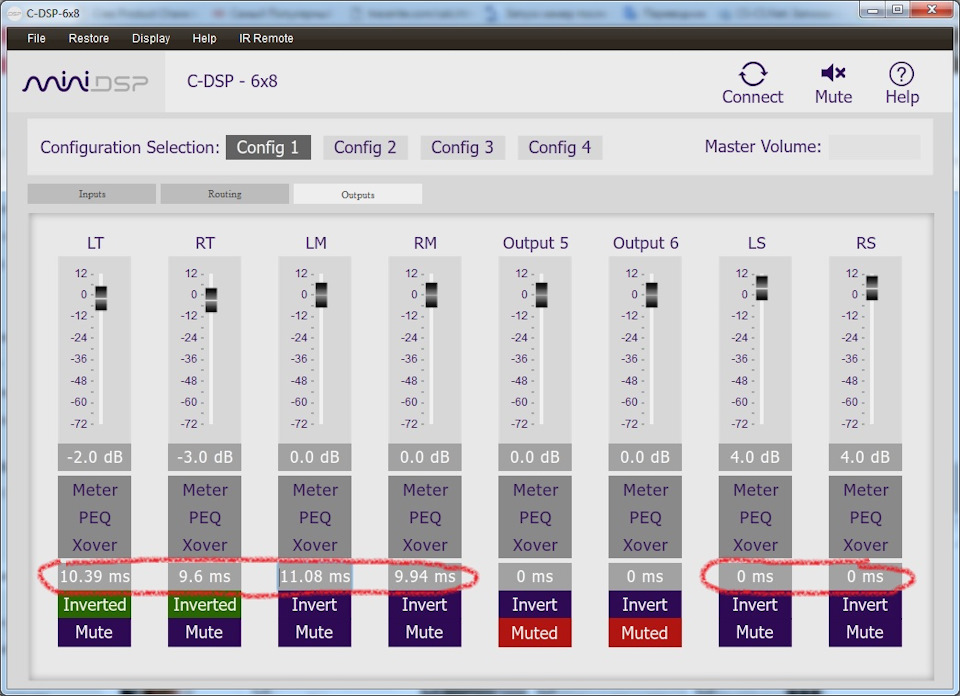Viewport: 960px width, 696px height.
Task: Open Xover for the LS output
Action: coord(755,545)
